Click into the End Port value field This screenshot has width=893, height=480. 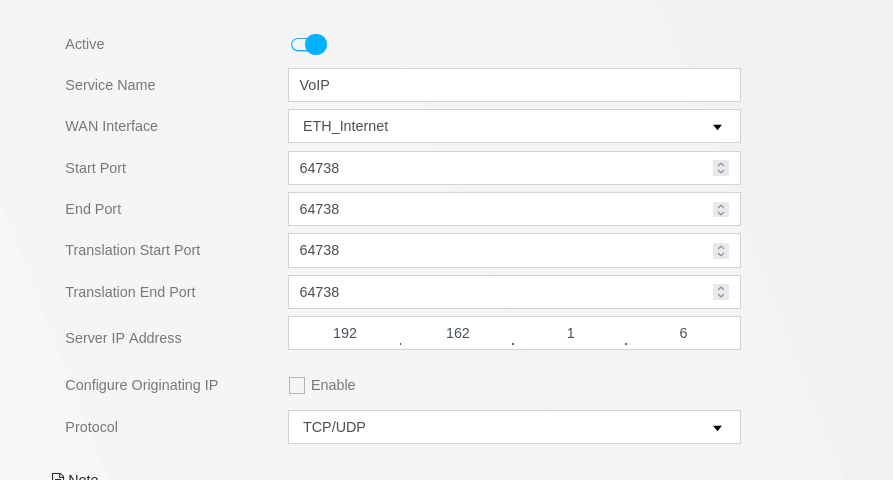coord(500,209)
